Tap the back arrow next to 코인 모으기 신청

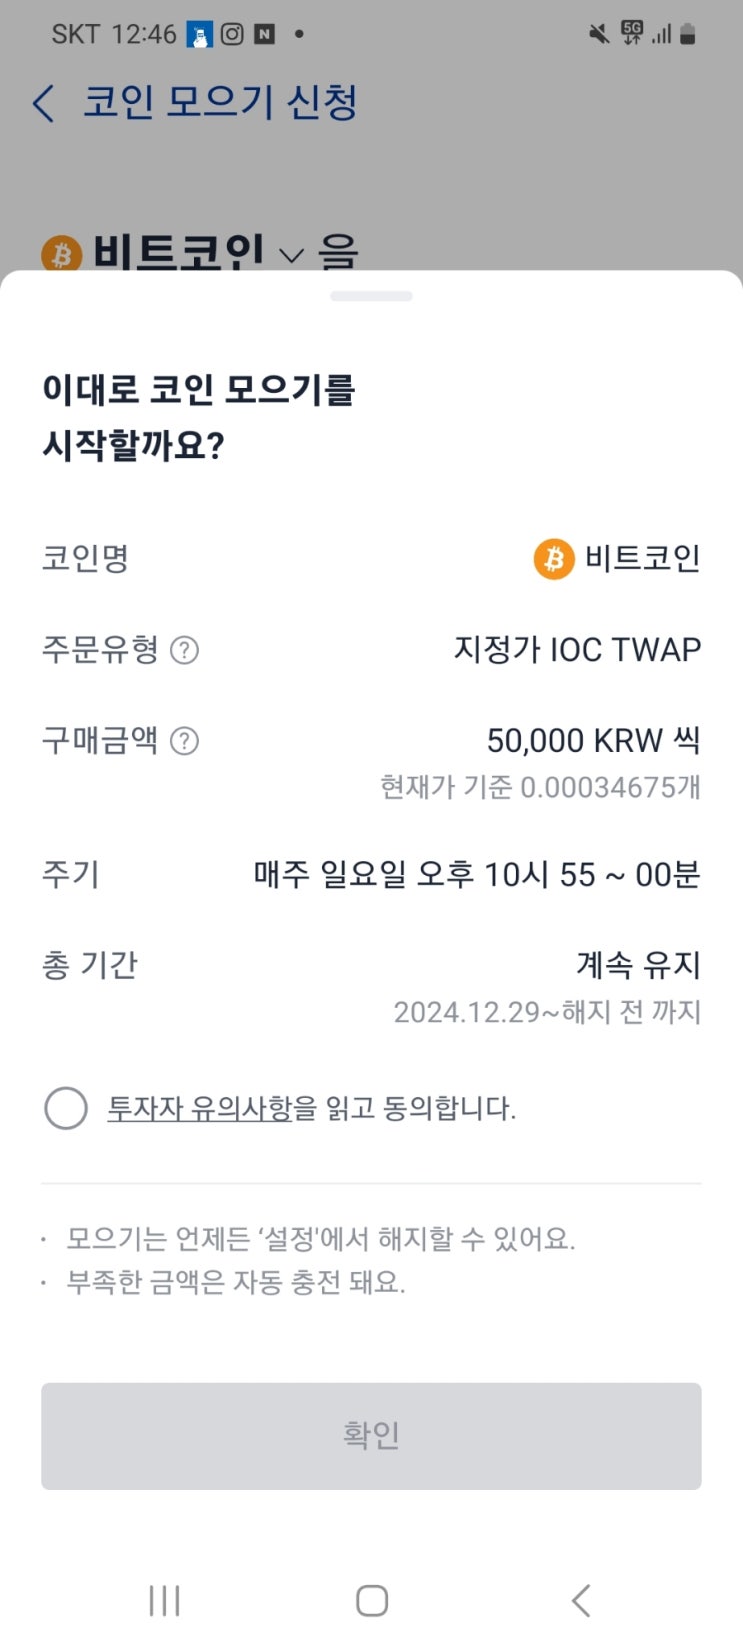[43, 103]
